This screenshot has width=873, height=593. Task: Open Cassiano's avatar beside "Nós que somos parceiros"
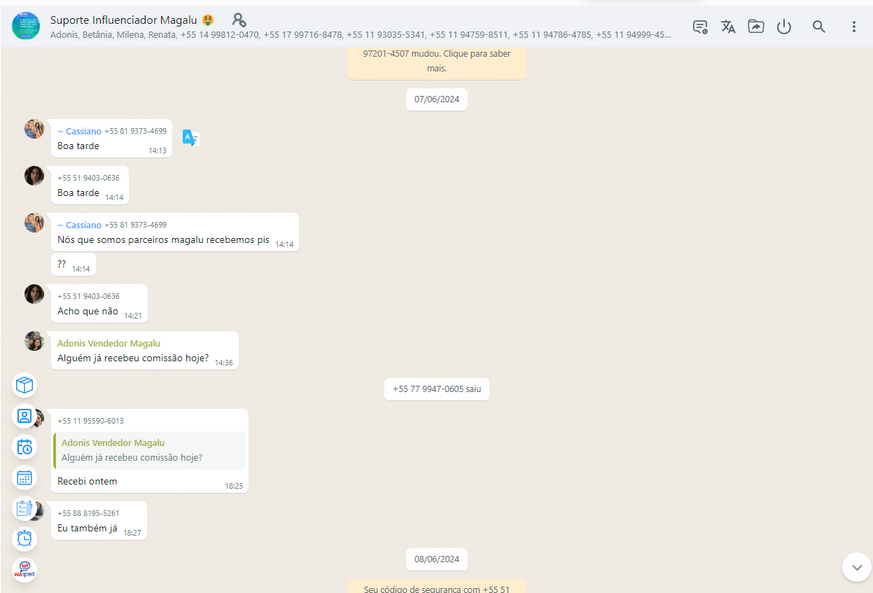(34, 223)
